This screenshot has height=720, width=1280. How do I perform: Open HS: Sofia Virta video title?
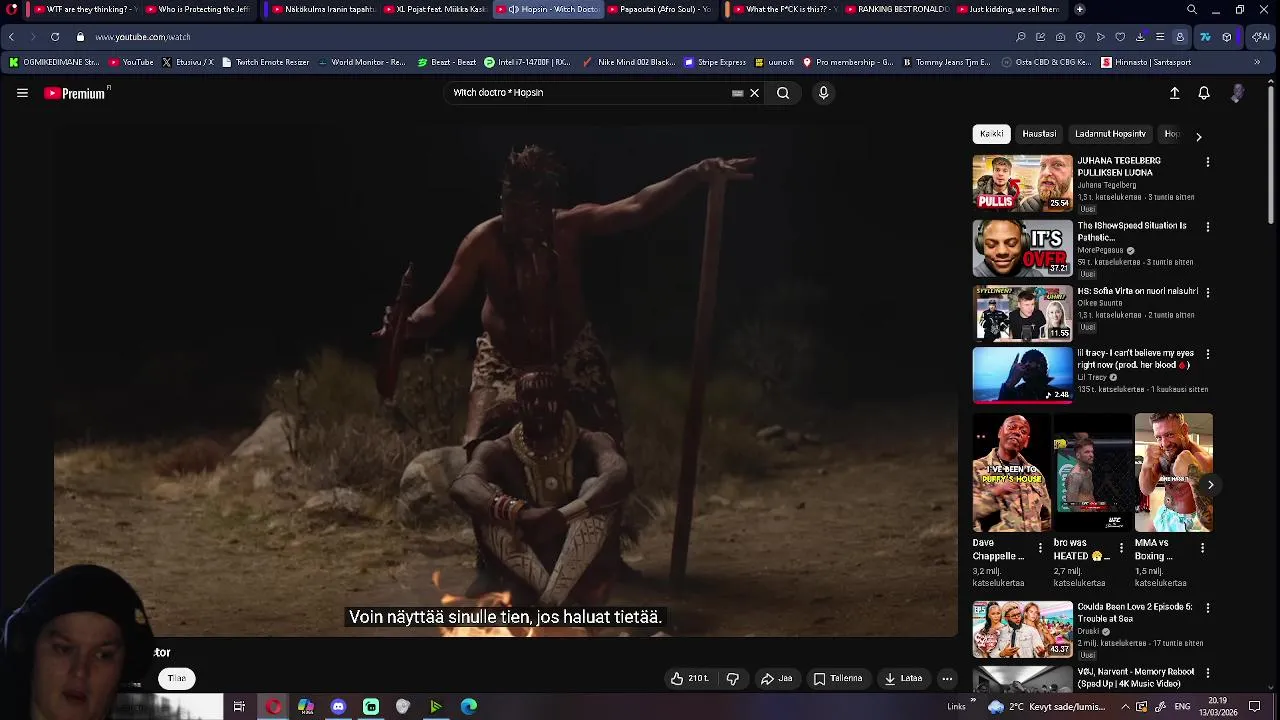pos(1137,292)
